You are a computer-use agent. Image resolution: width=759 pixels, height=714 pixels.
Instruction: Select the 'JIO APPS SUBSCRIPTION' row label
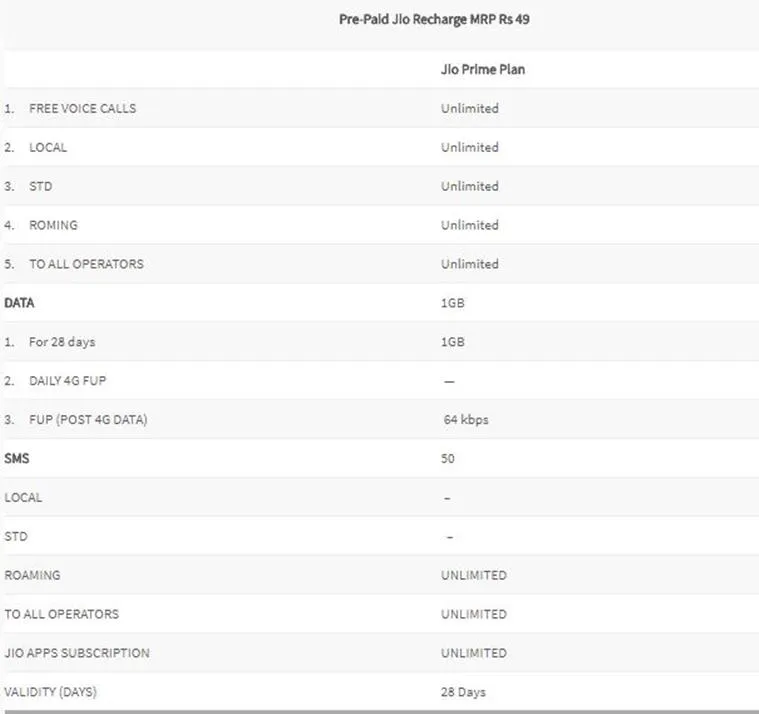click(x=77, y=653)
